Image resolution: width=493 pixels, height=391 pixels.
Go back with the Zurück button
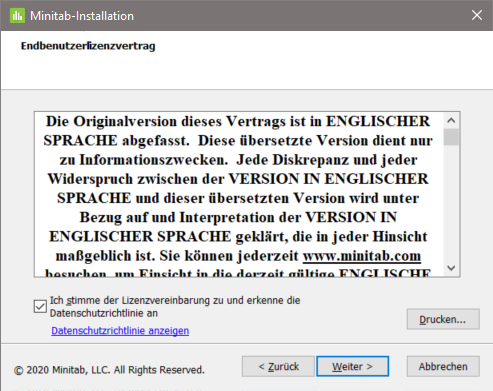point(278,367)
